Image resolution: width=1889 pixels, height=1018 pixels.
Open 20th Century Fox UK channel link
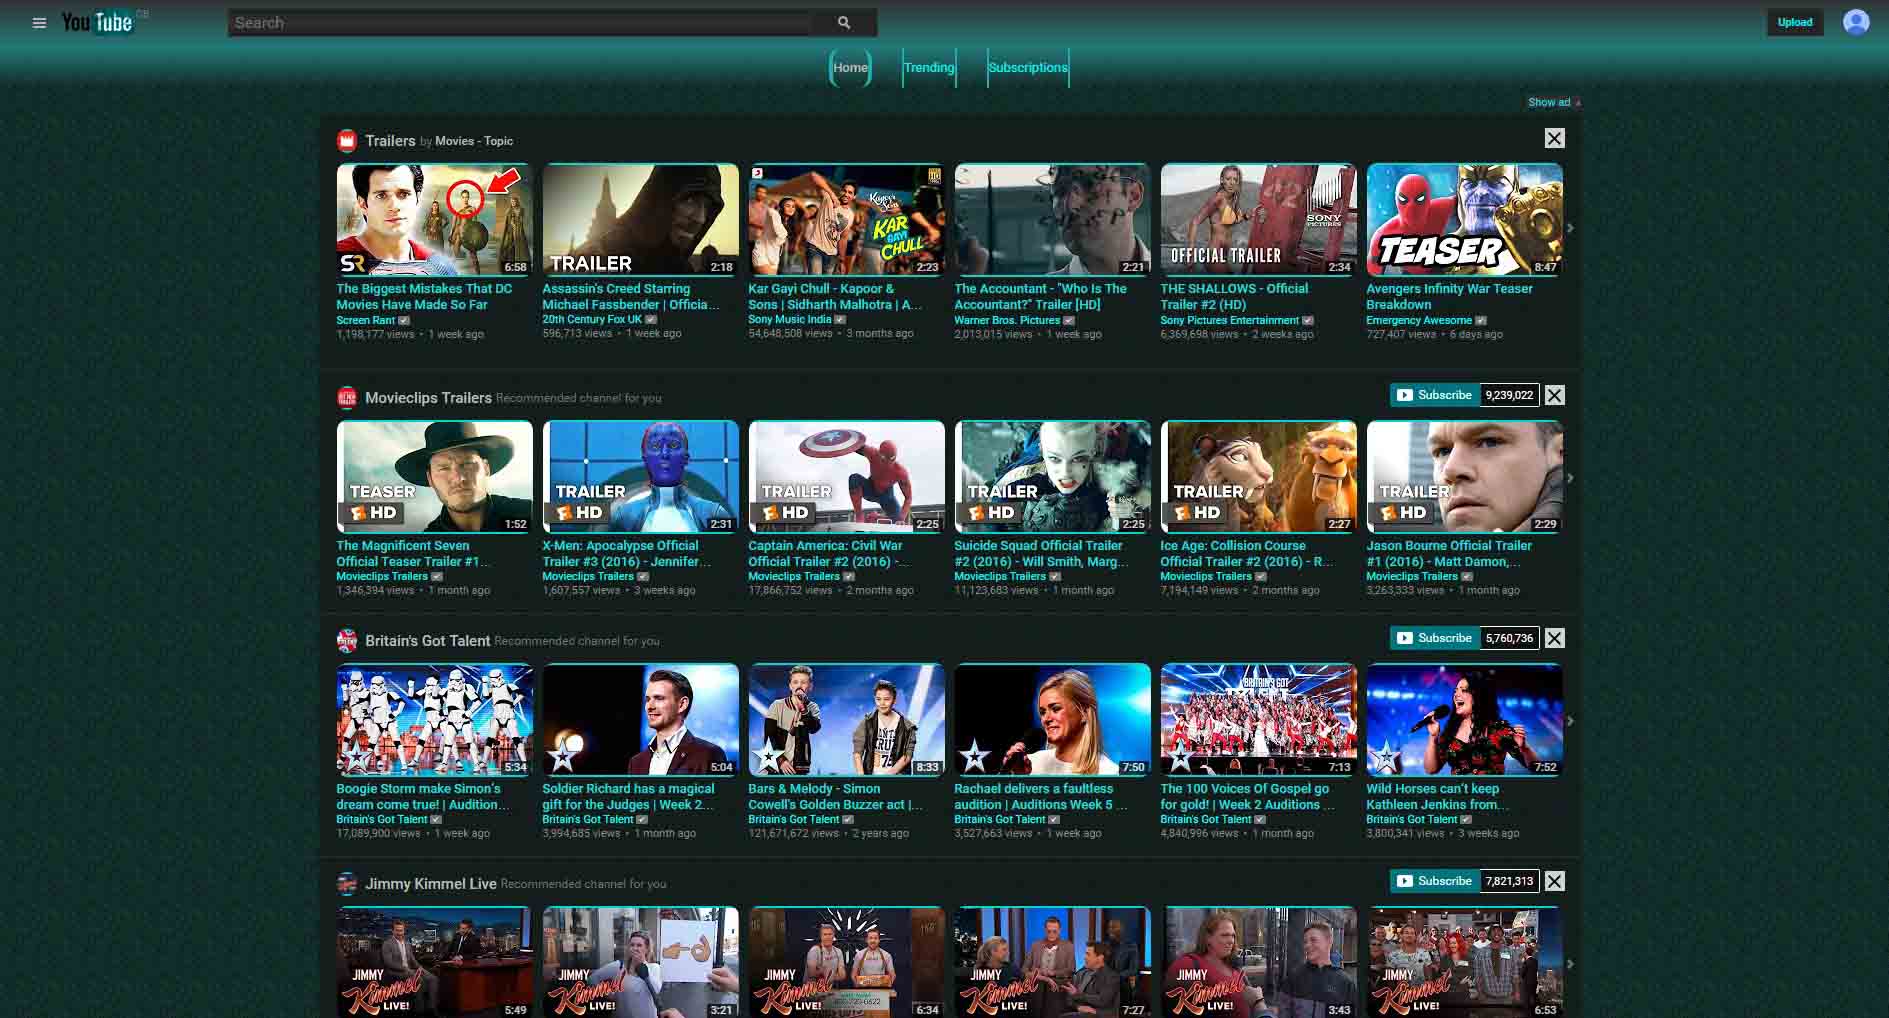tap(592, 320)
